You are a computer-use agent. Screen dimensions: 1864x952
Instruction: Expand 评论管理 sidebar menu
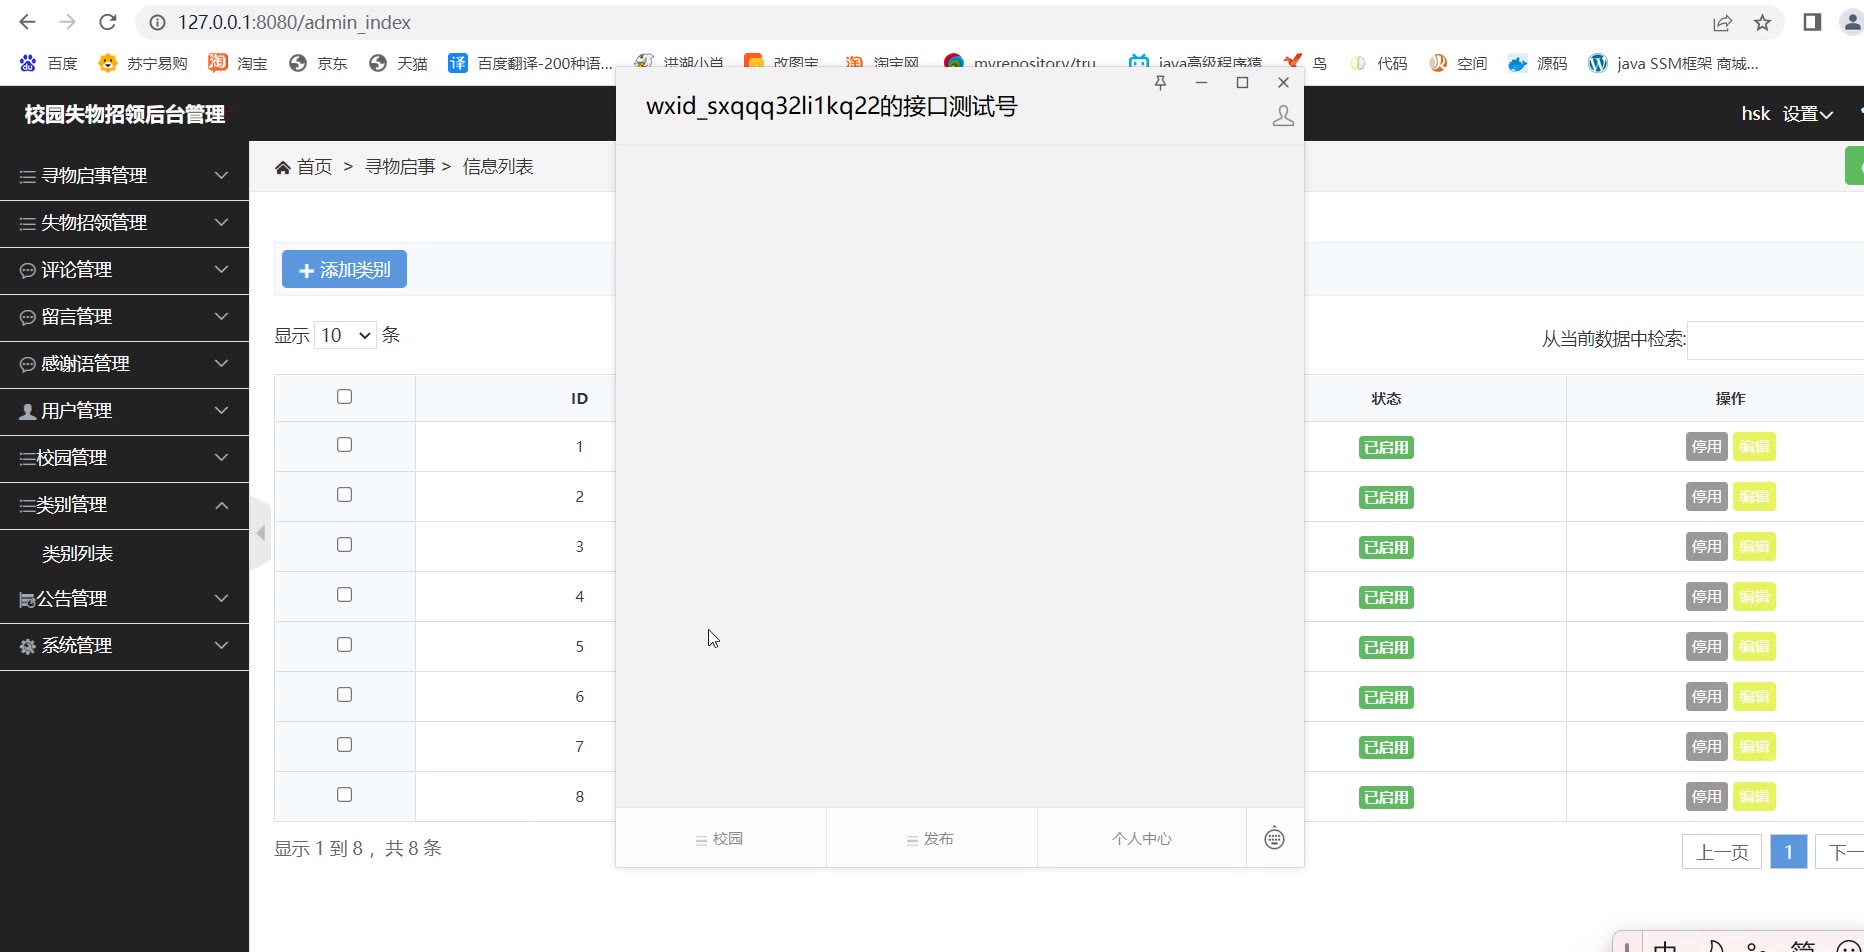pos(124,270)
